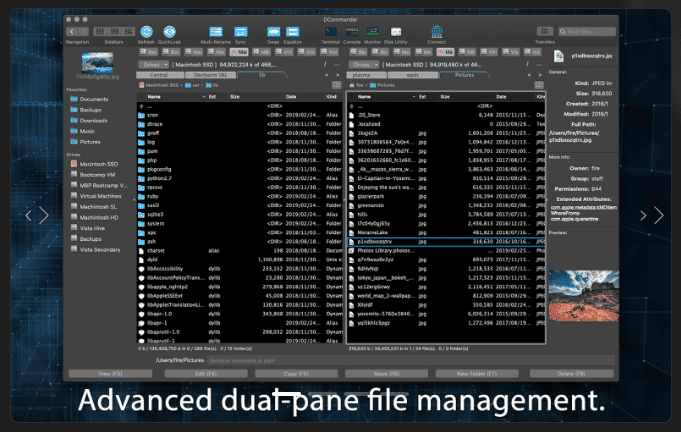Open Disk Utility from the toolbar

coord(396,32)
